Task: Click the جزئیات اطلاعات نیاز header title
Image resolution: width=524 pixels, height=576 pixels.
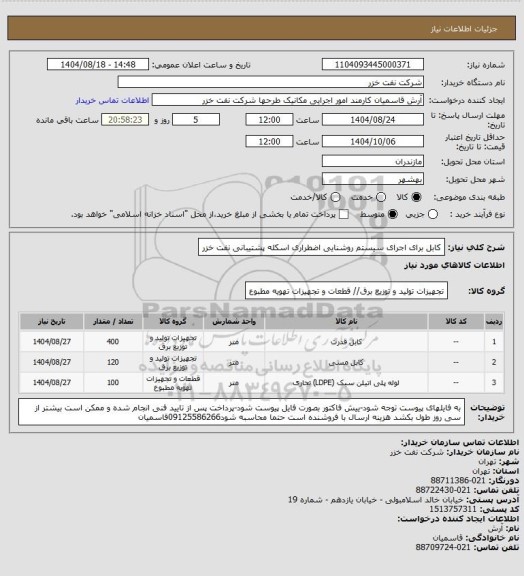Action: [464, 29]
